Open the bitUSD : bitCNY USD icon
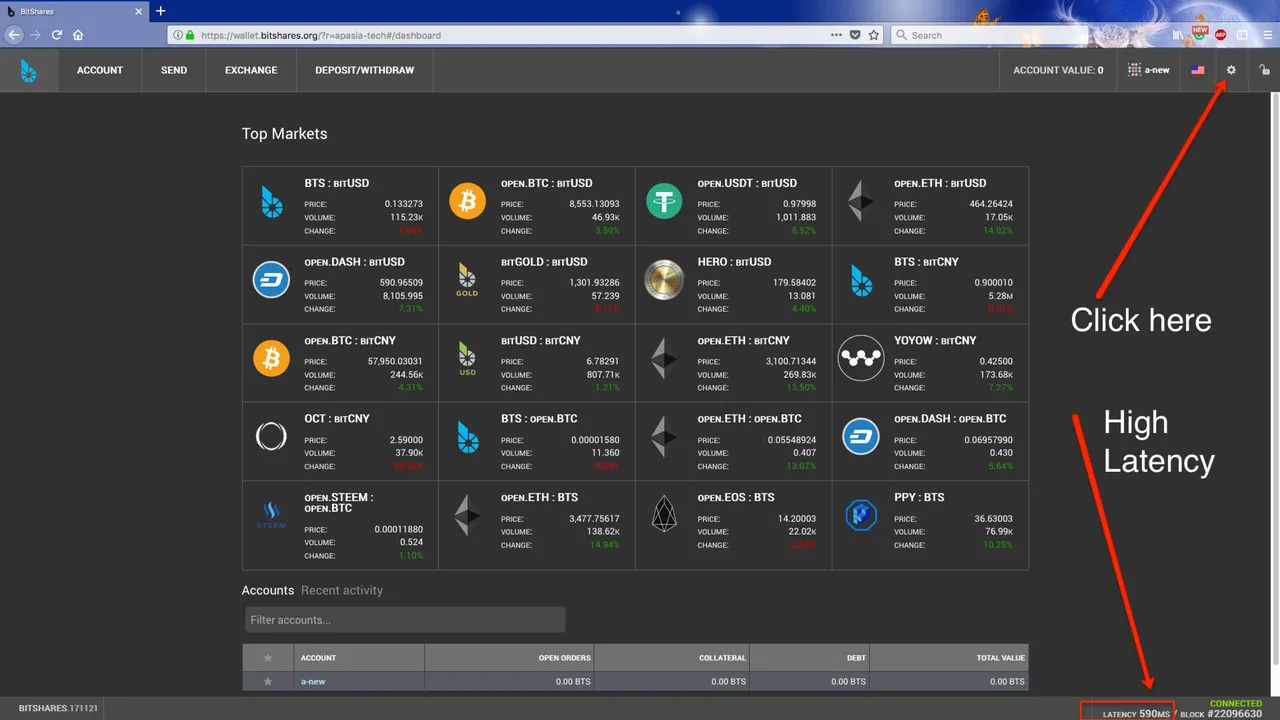Viewport: 1280px width, 720px height. [x=467, y=358]
